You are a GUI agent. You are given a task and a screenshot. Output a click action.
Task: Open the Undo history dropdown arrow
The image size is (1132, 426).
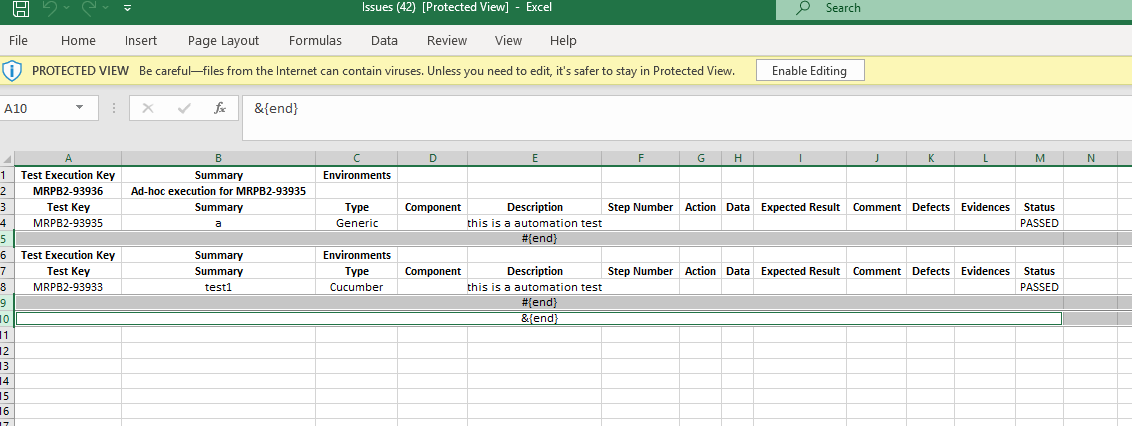point(66,8)
